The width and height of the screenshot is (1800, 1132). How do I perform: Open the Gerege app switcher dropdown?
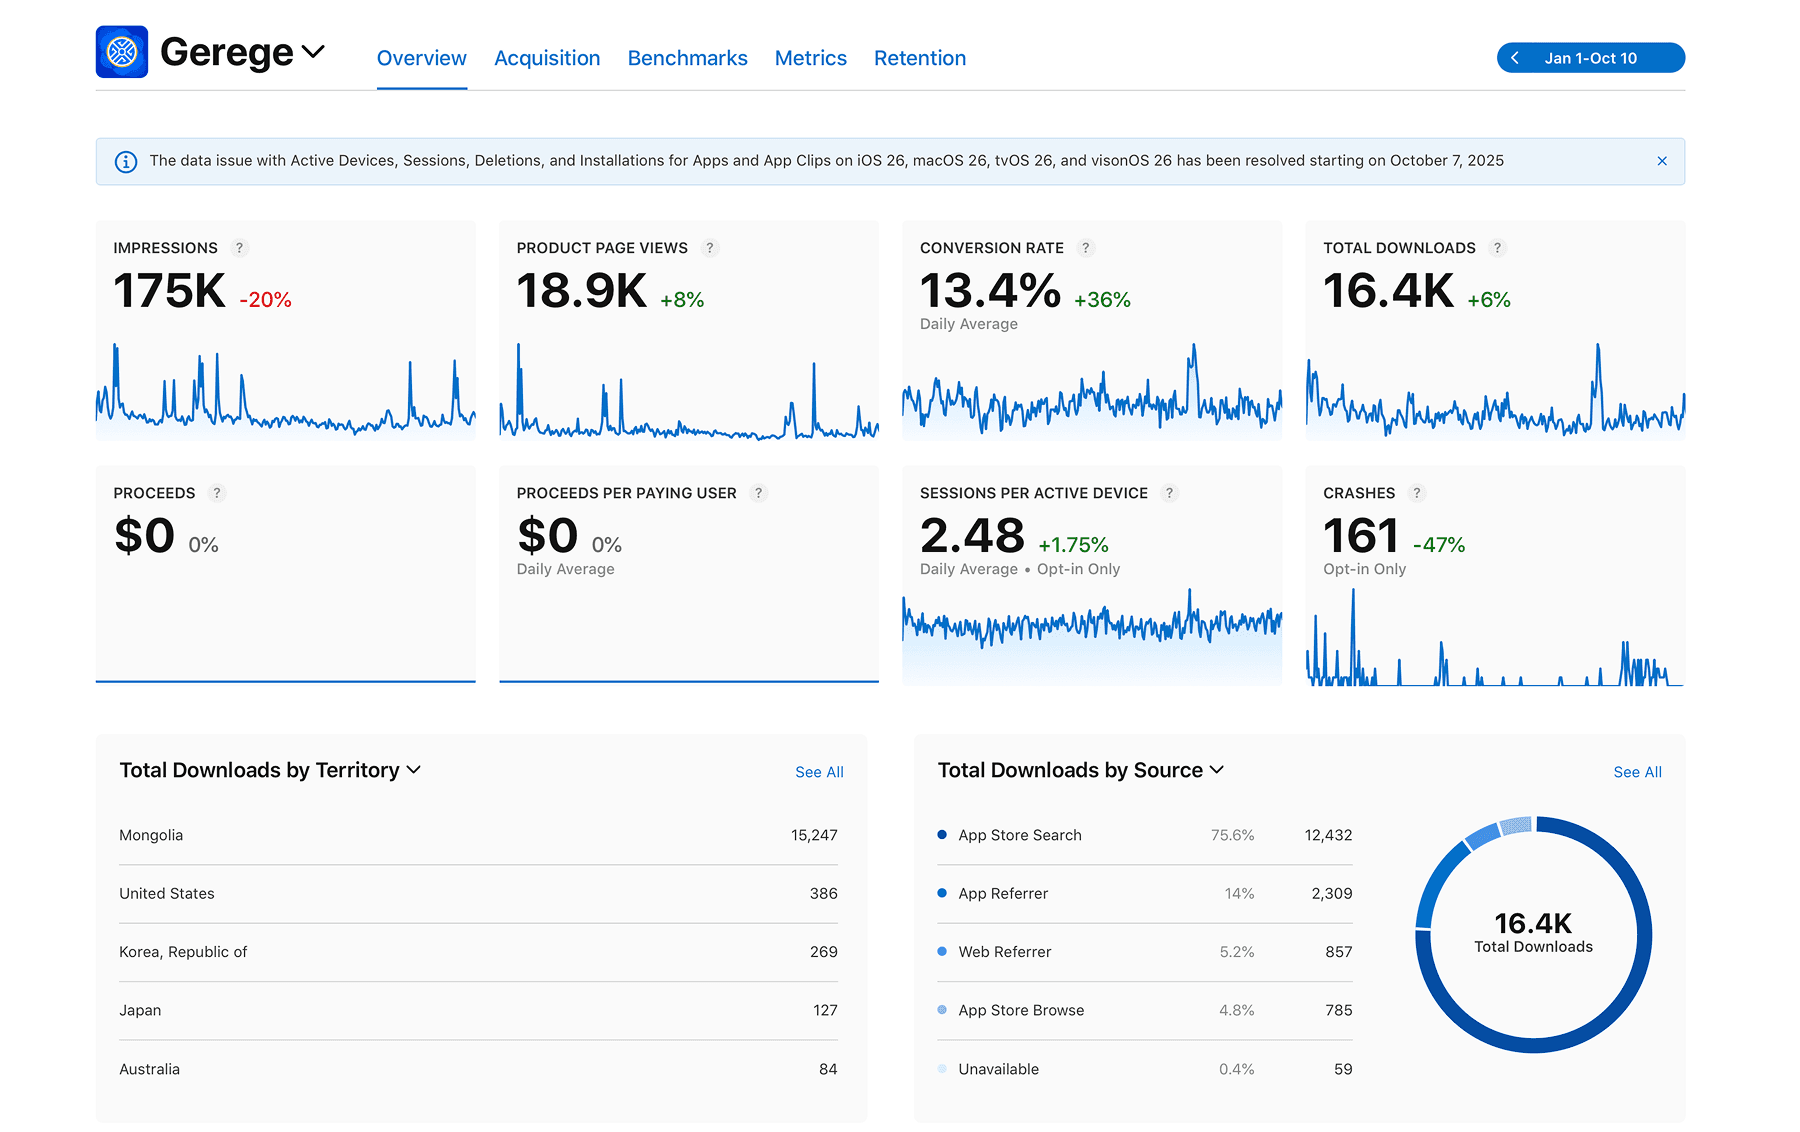pos(313,52)
